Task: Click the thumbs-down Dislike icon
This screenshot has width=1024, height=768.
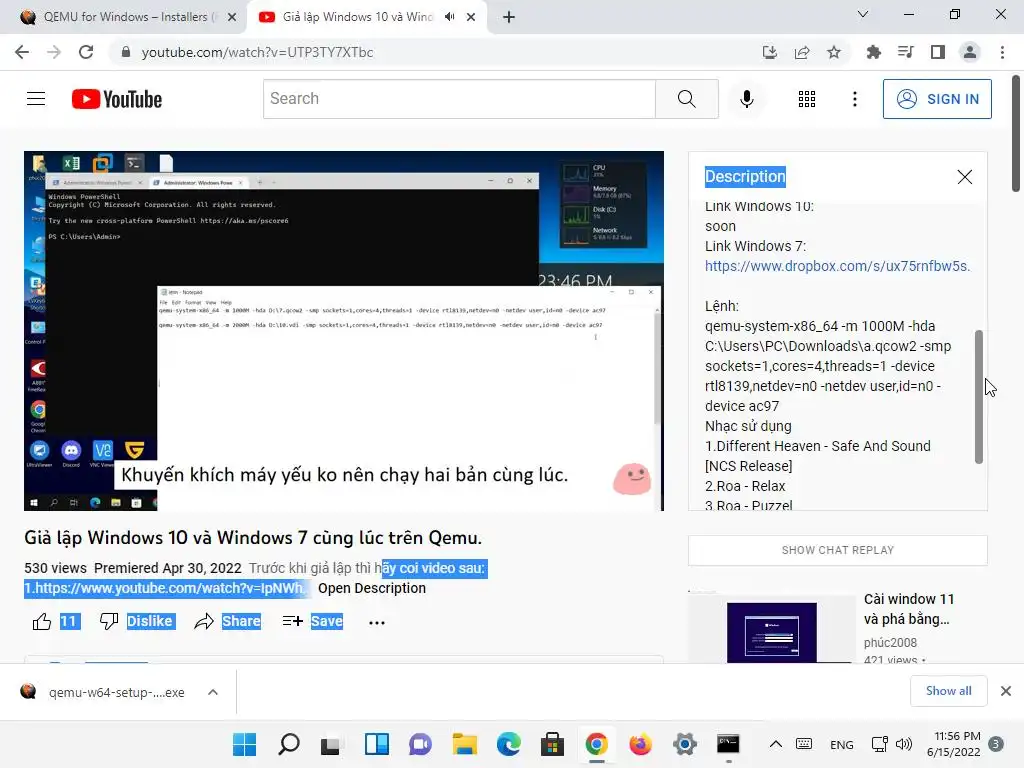Action: tap(108, 621)
